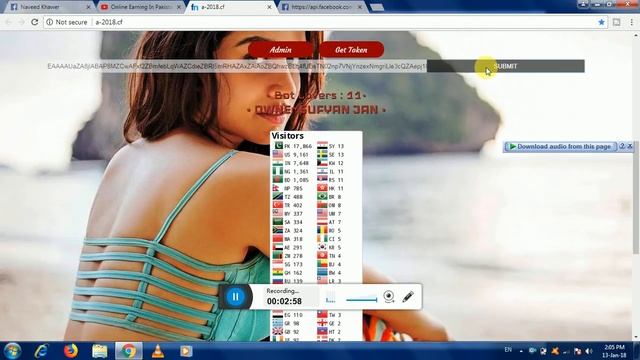This screenshot has height=360, width=640.
Task: Click the PK 17,866 visitor row
Action: [293, 146]
